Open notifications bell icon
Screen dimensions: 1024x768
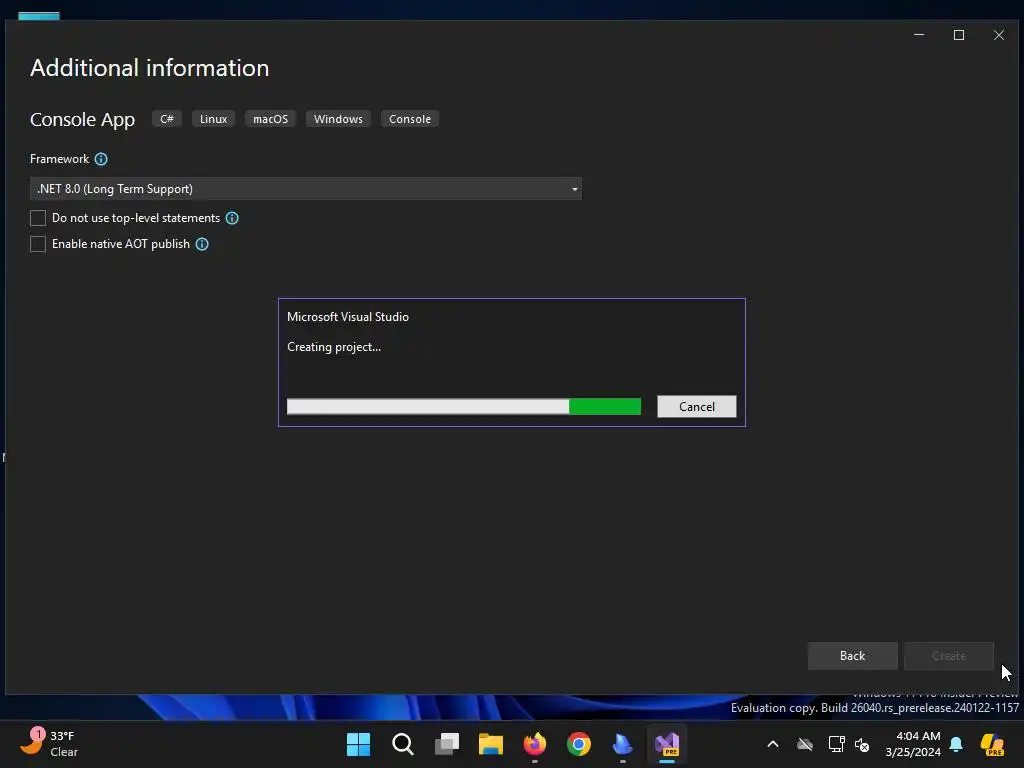[956, 744]
